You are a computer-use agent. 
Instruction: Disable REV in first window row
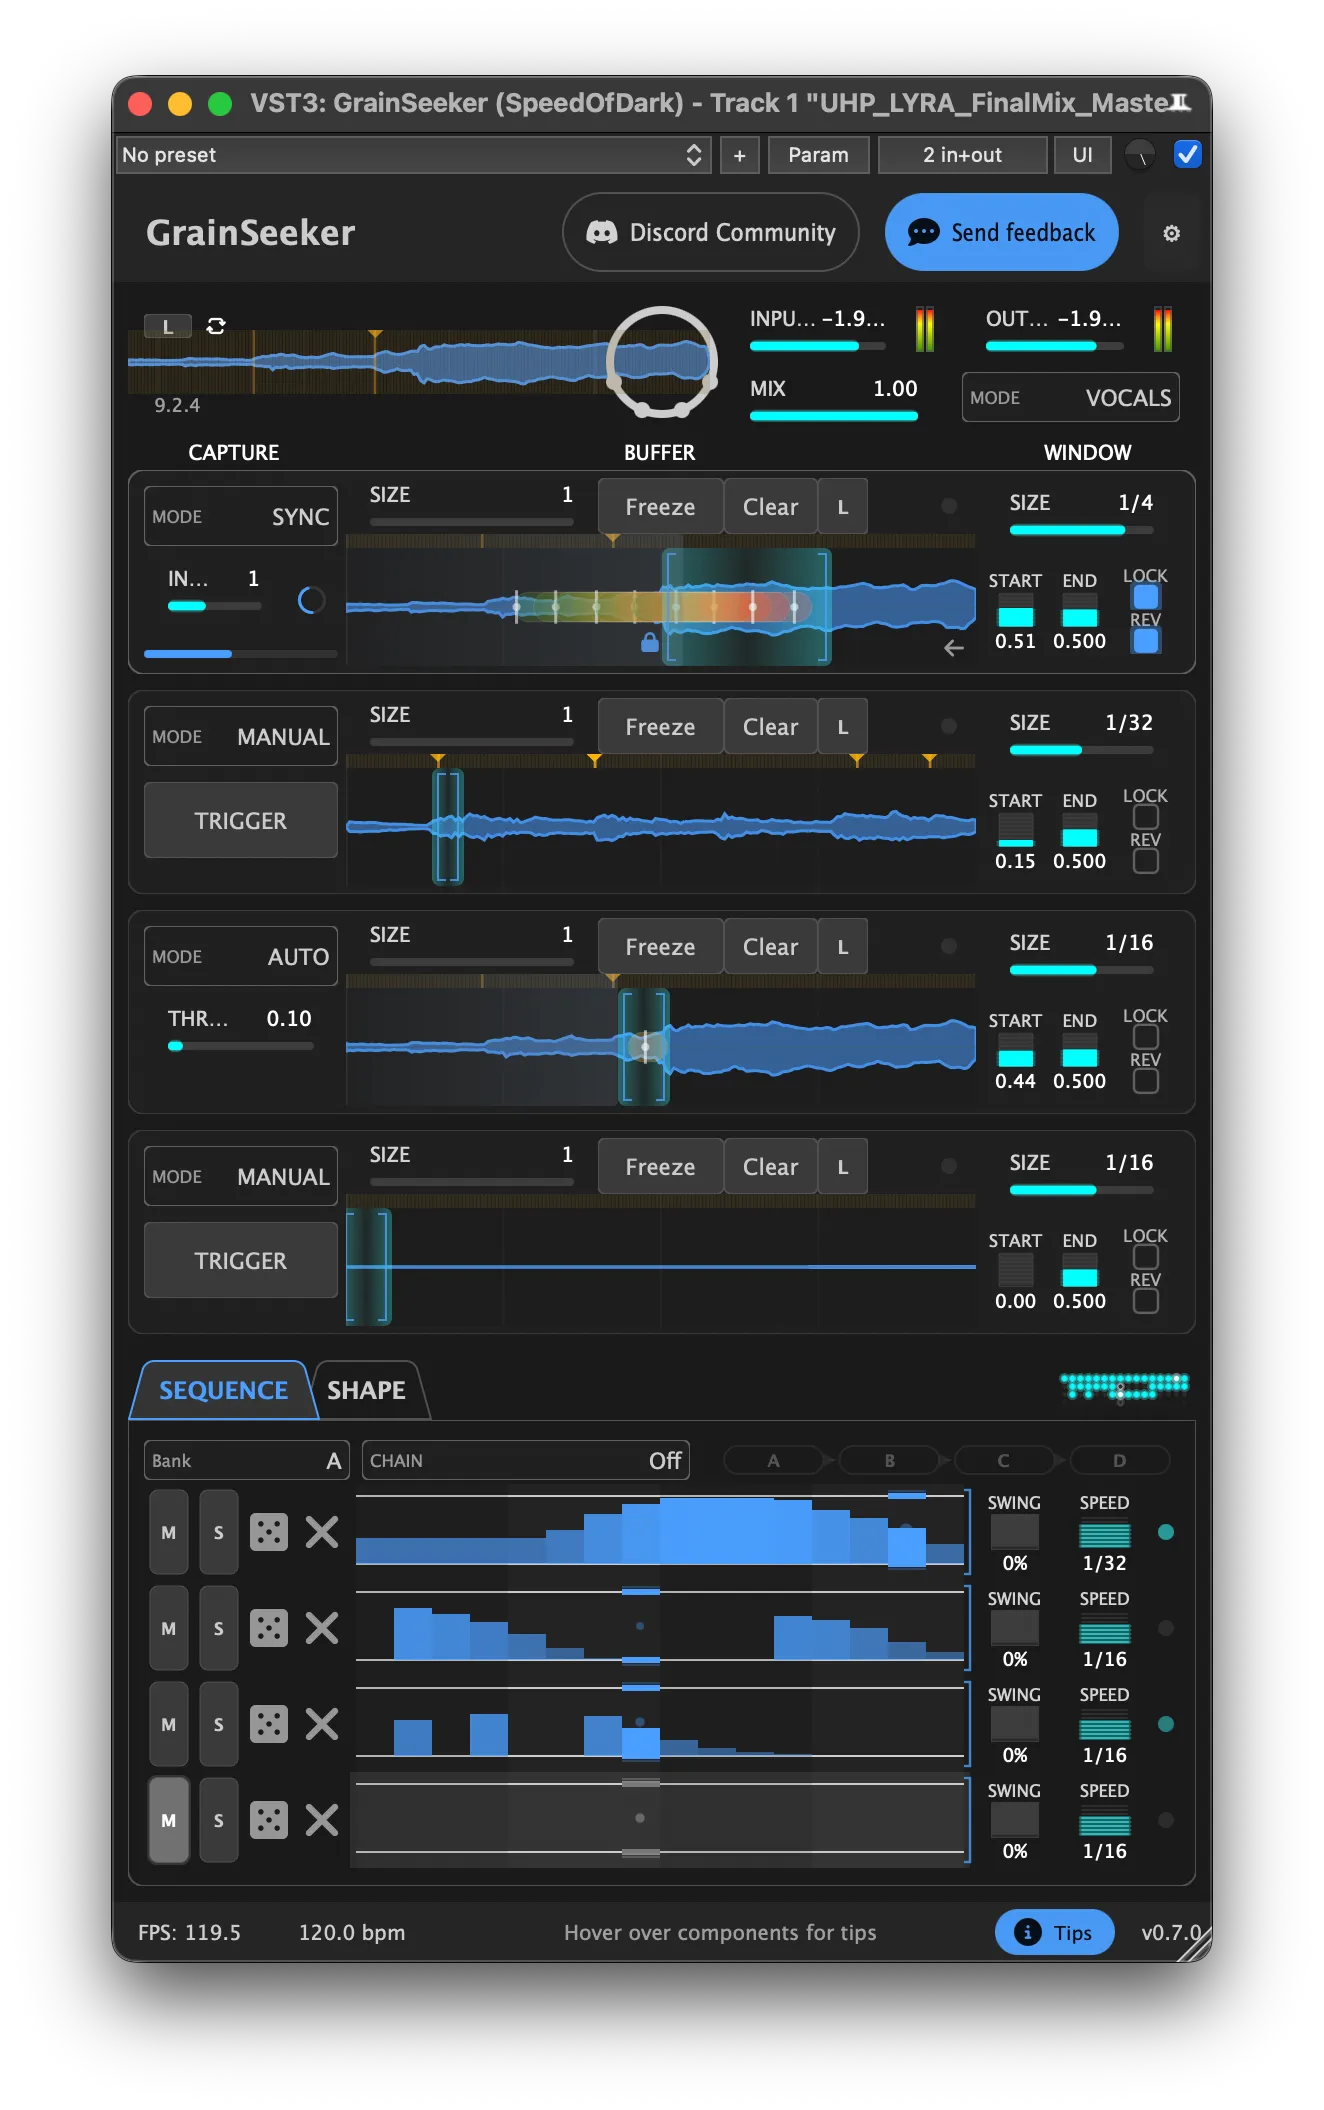(x=1146, y=641)
